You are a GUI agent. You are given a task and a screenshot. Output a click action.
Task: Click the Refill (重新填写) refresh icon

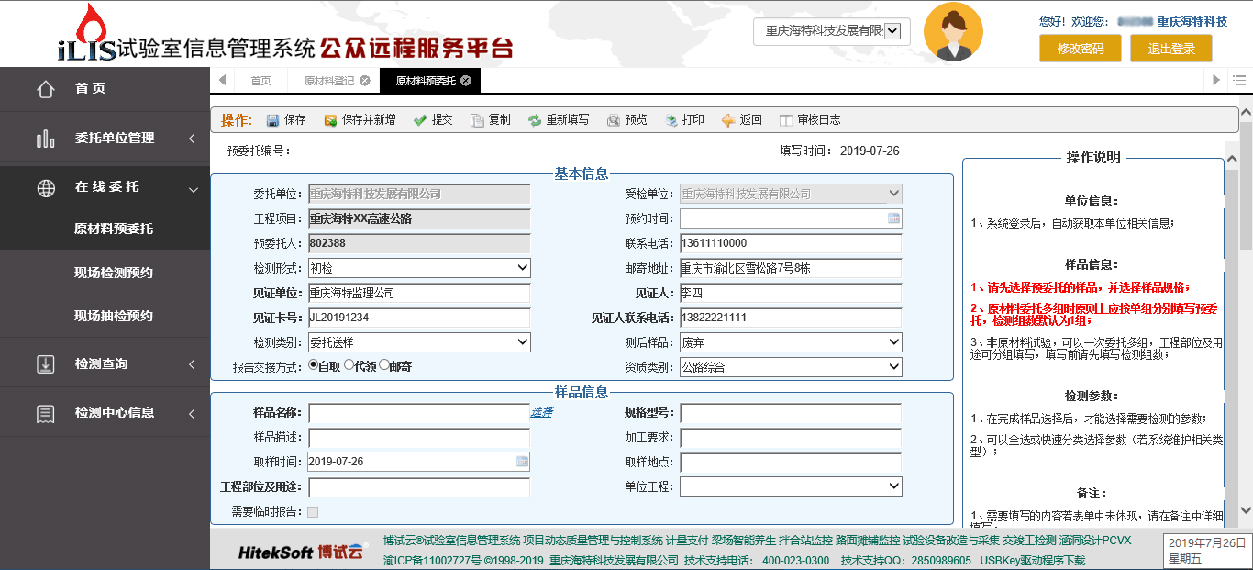(x=535, y=120)
